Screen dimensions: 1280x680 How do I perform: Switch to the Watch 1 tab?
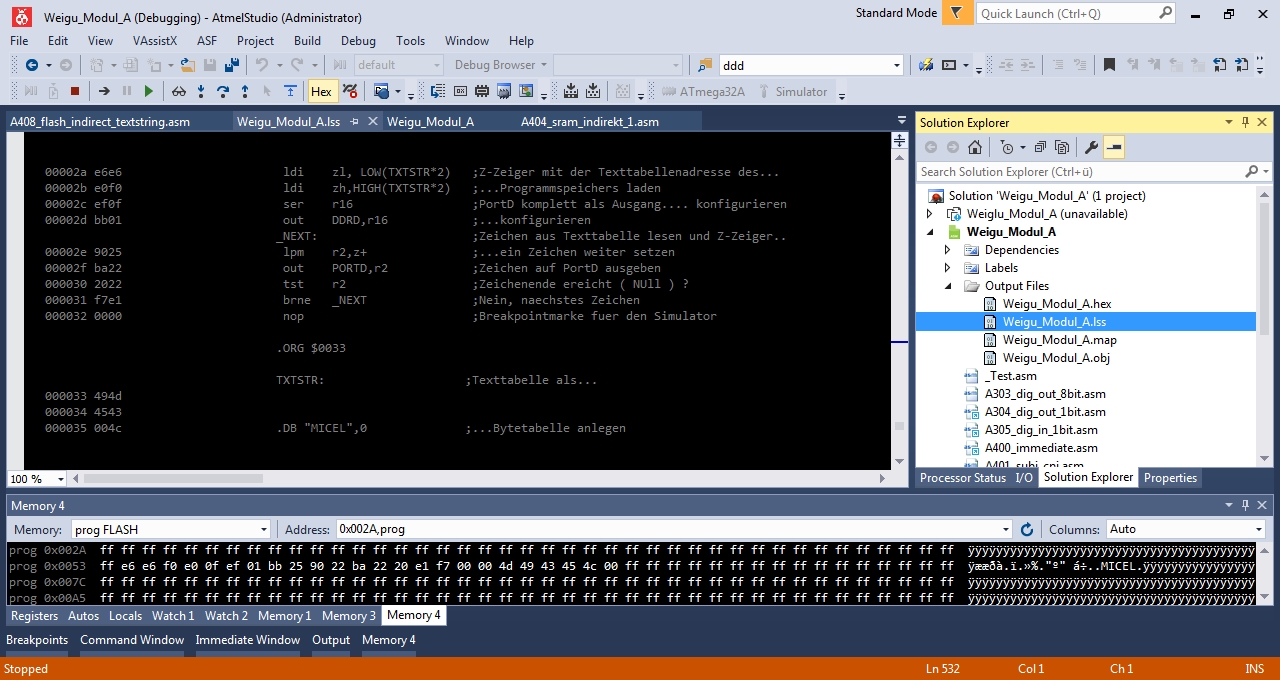pyautogui.click(x=173, y=616)
